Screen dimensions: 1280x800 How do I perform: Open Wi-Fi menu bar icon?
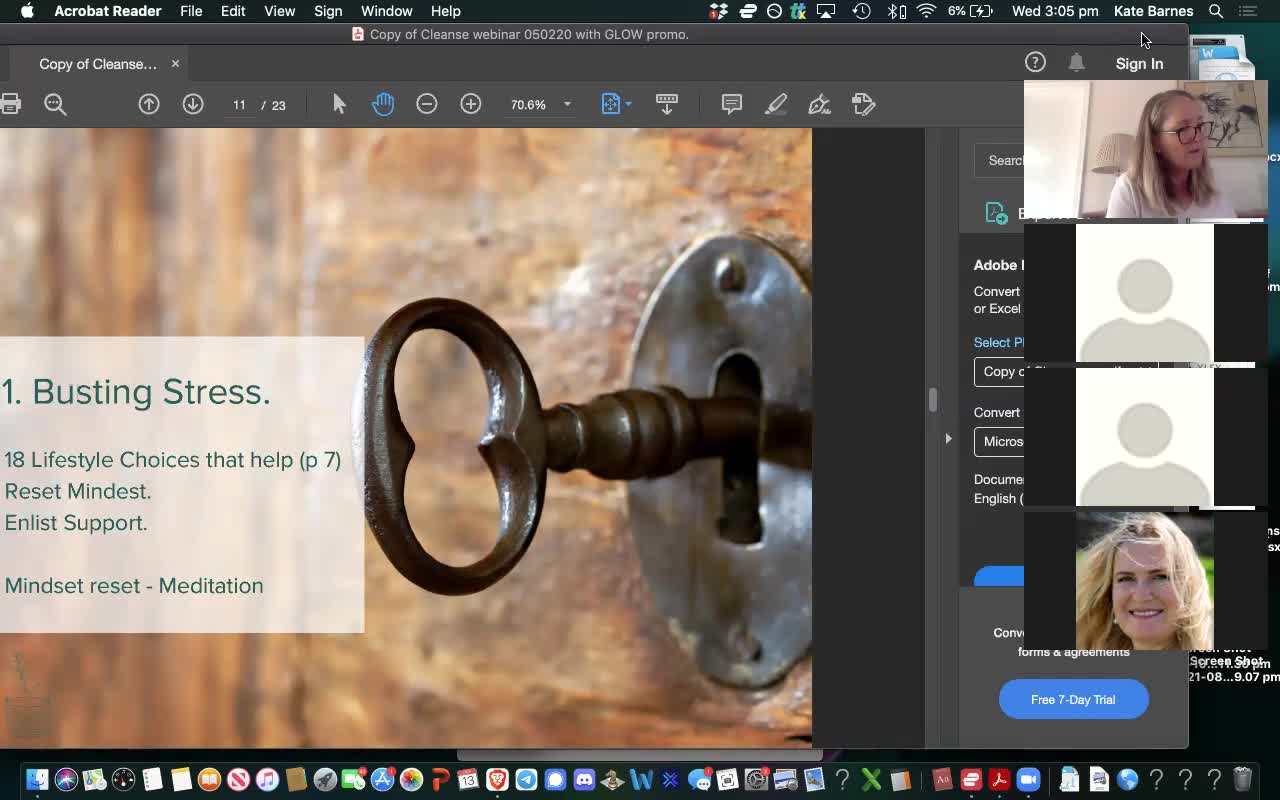coord(927,11)
